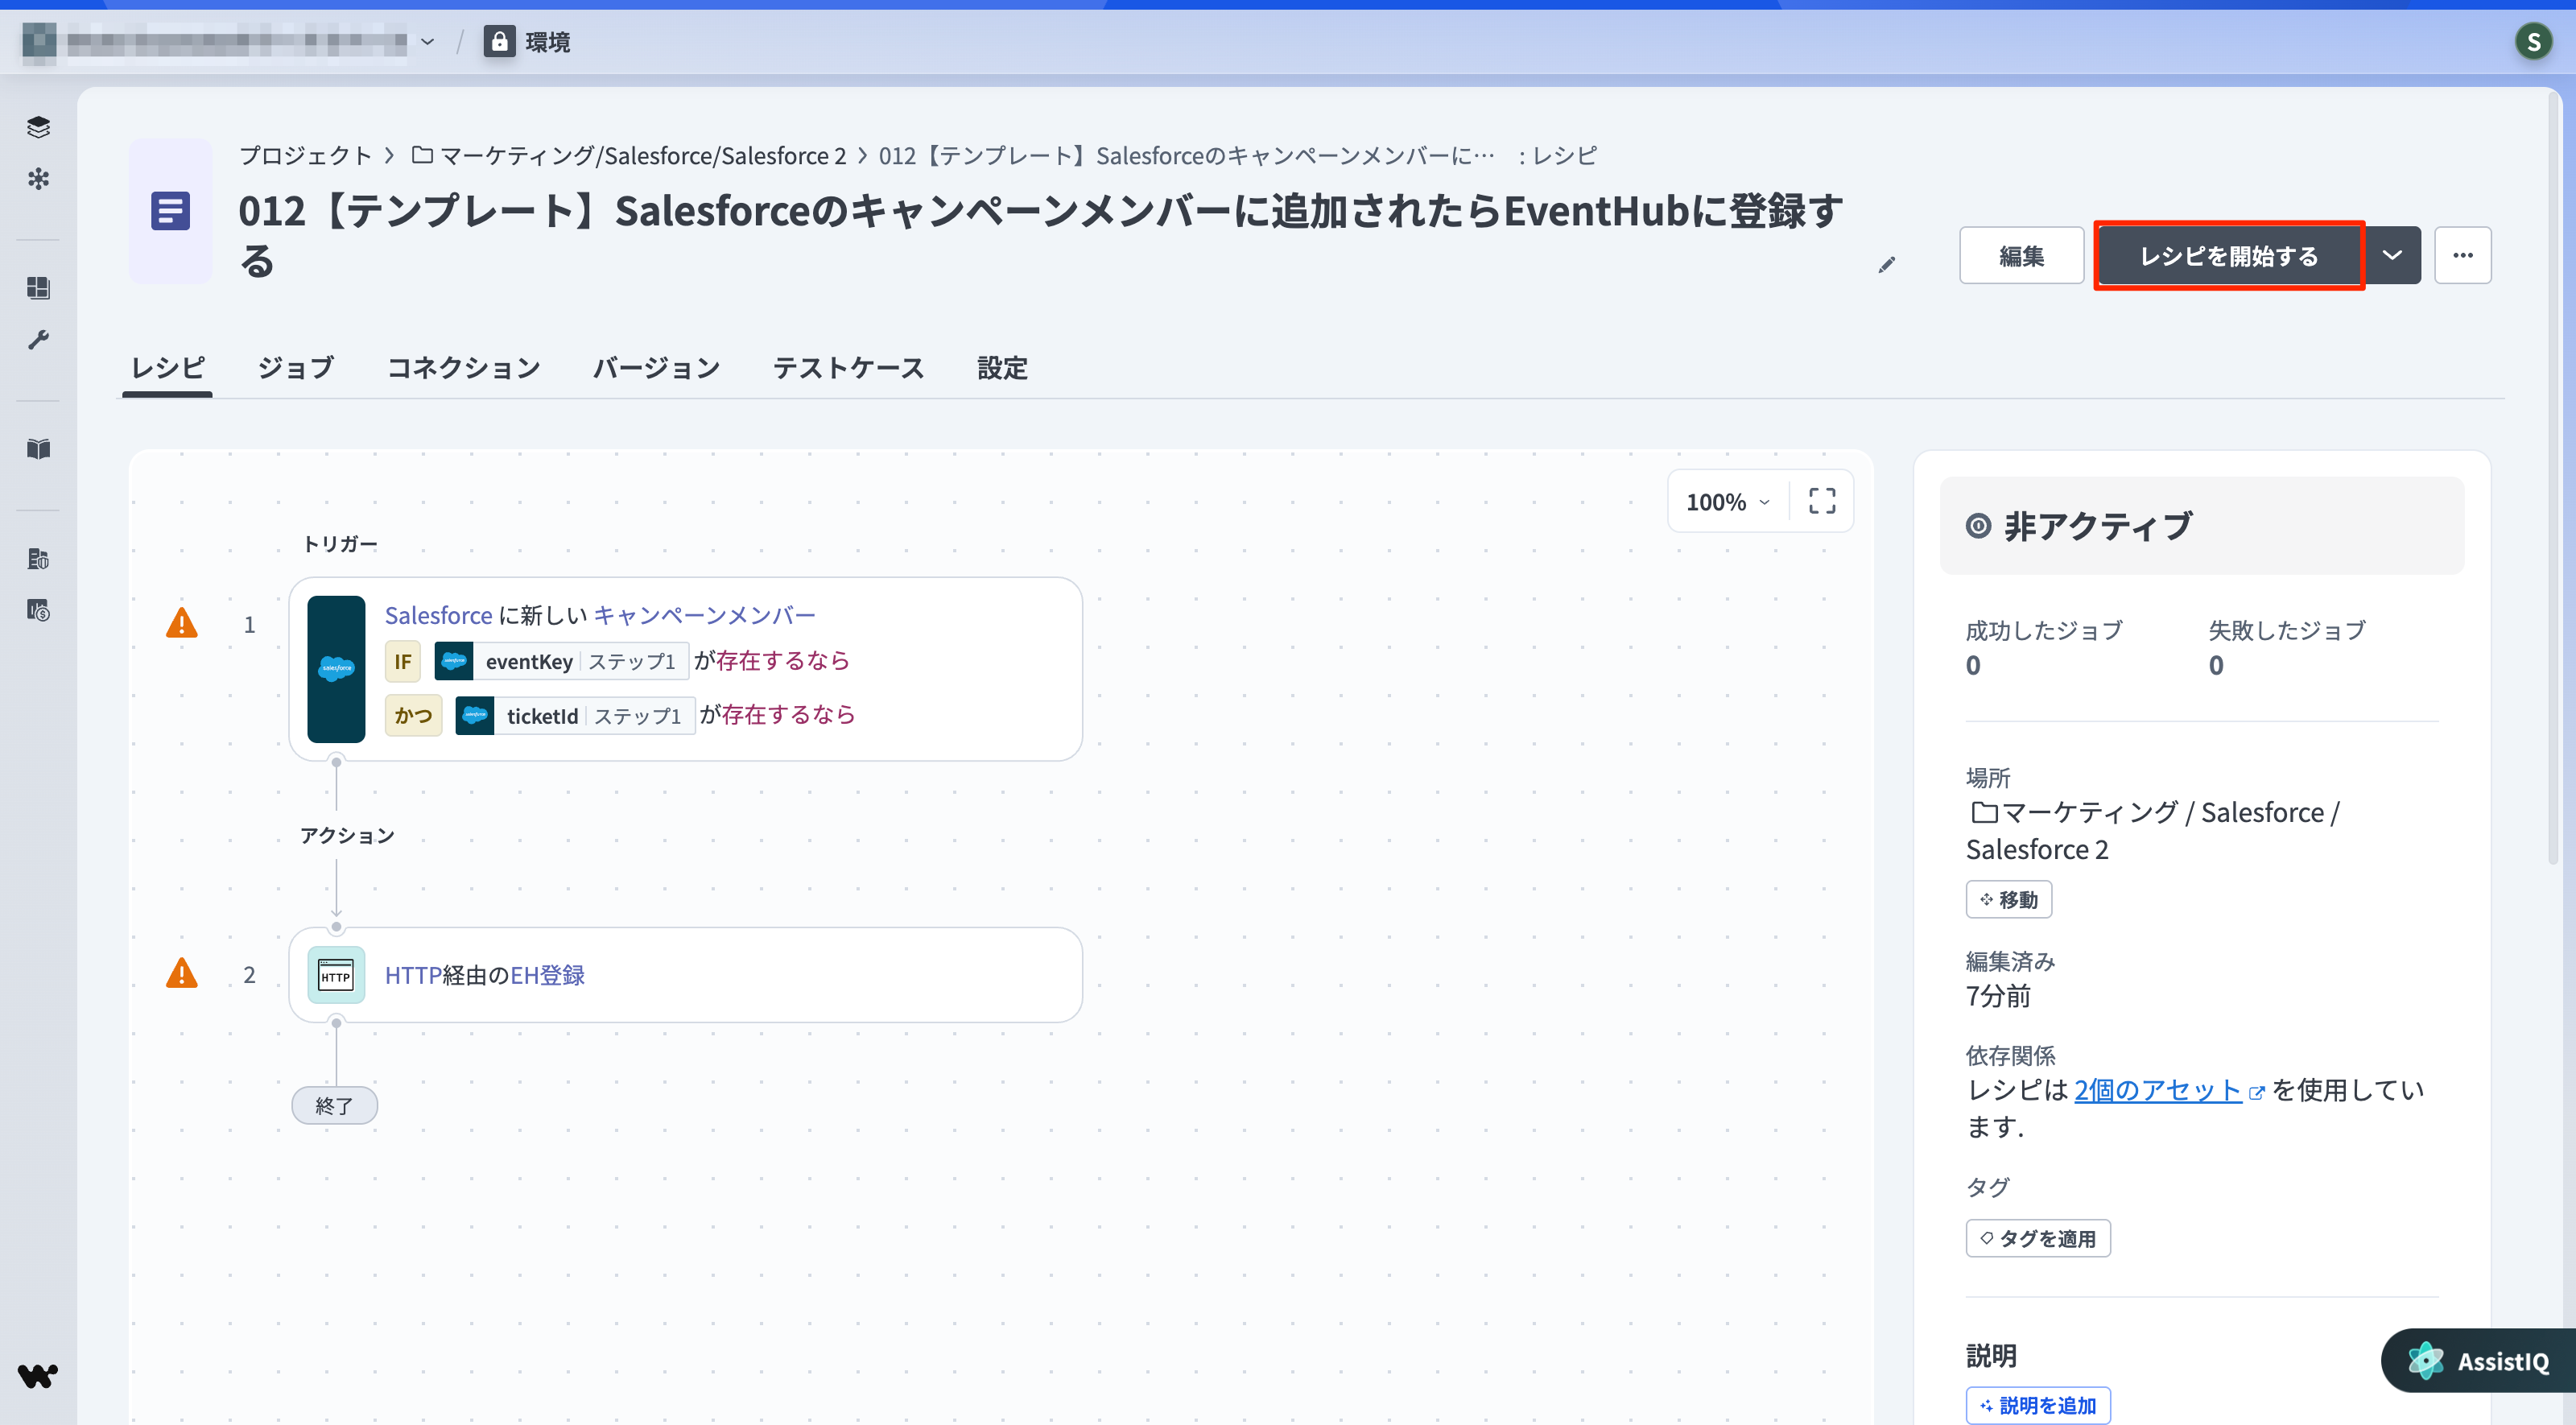Click the Salesforce app icon in trigger step
The image size is (2576, 1425).
(x=336, y=669)
